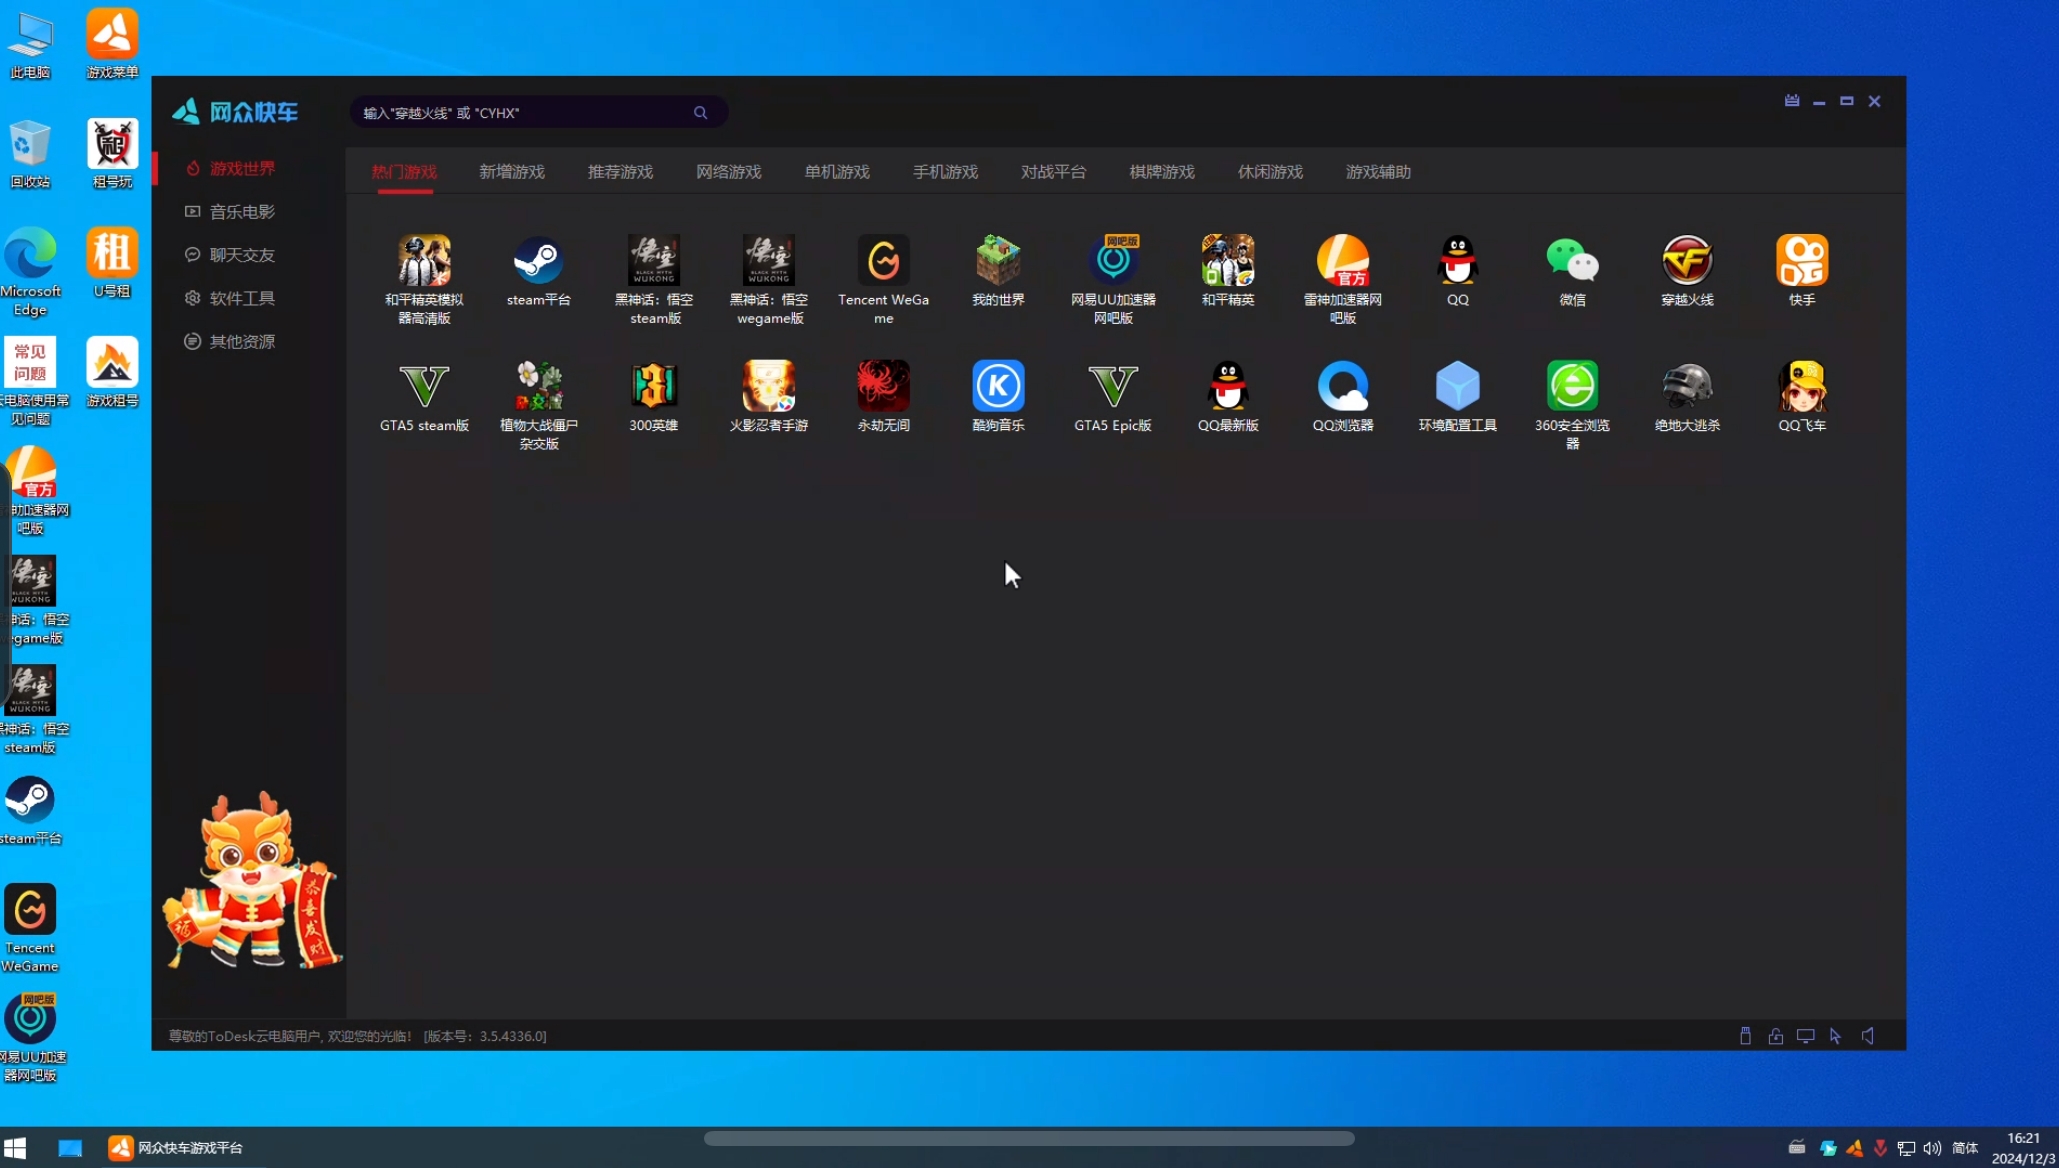This screenshot has height=1168, width=2059.
Task: Click 360安全浏览器 browser icon
Action: tap(1572, 387)
